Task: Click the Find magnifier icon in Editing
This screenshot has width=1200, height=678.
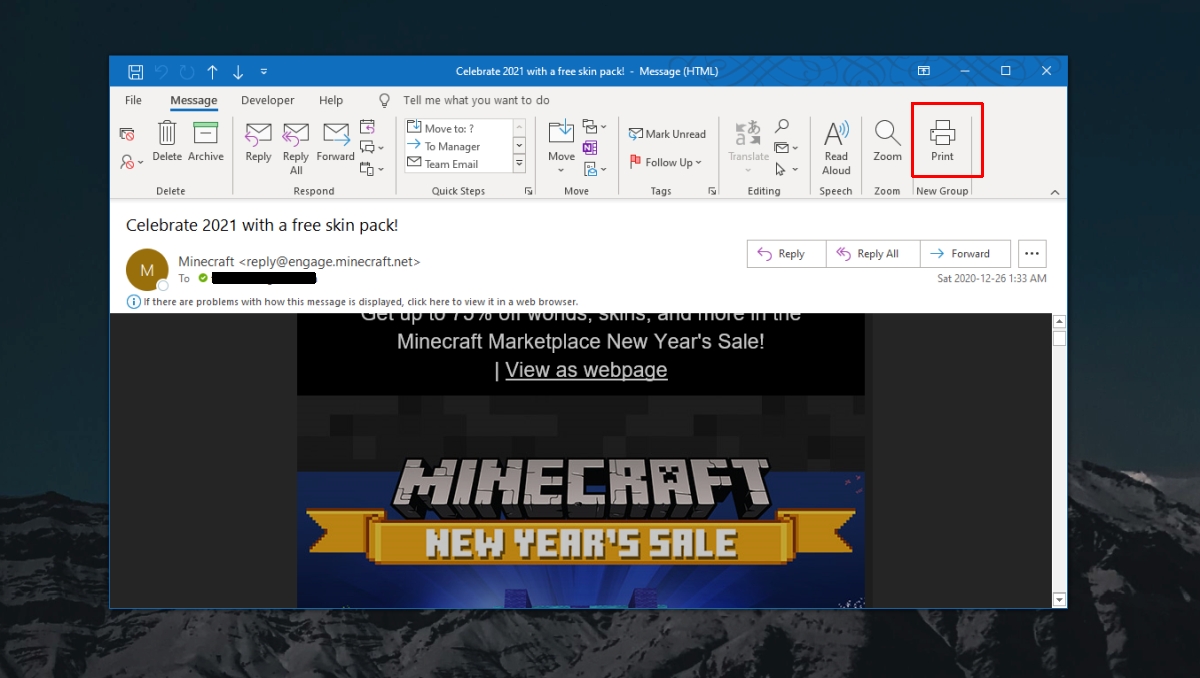Action: (x=782, y=126)
